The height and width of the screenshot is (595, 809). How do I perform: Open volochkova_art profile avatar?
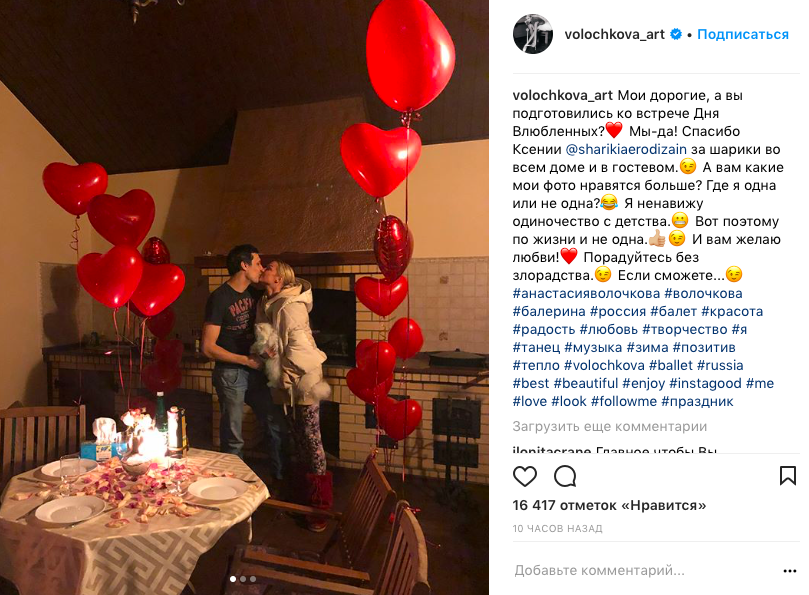532,34
